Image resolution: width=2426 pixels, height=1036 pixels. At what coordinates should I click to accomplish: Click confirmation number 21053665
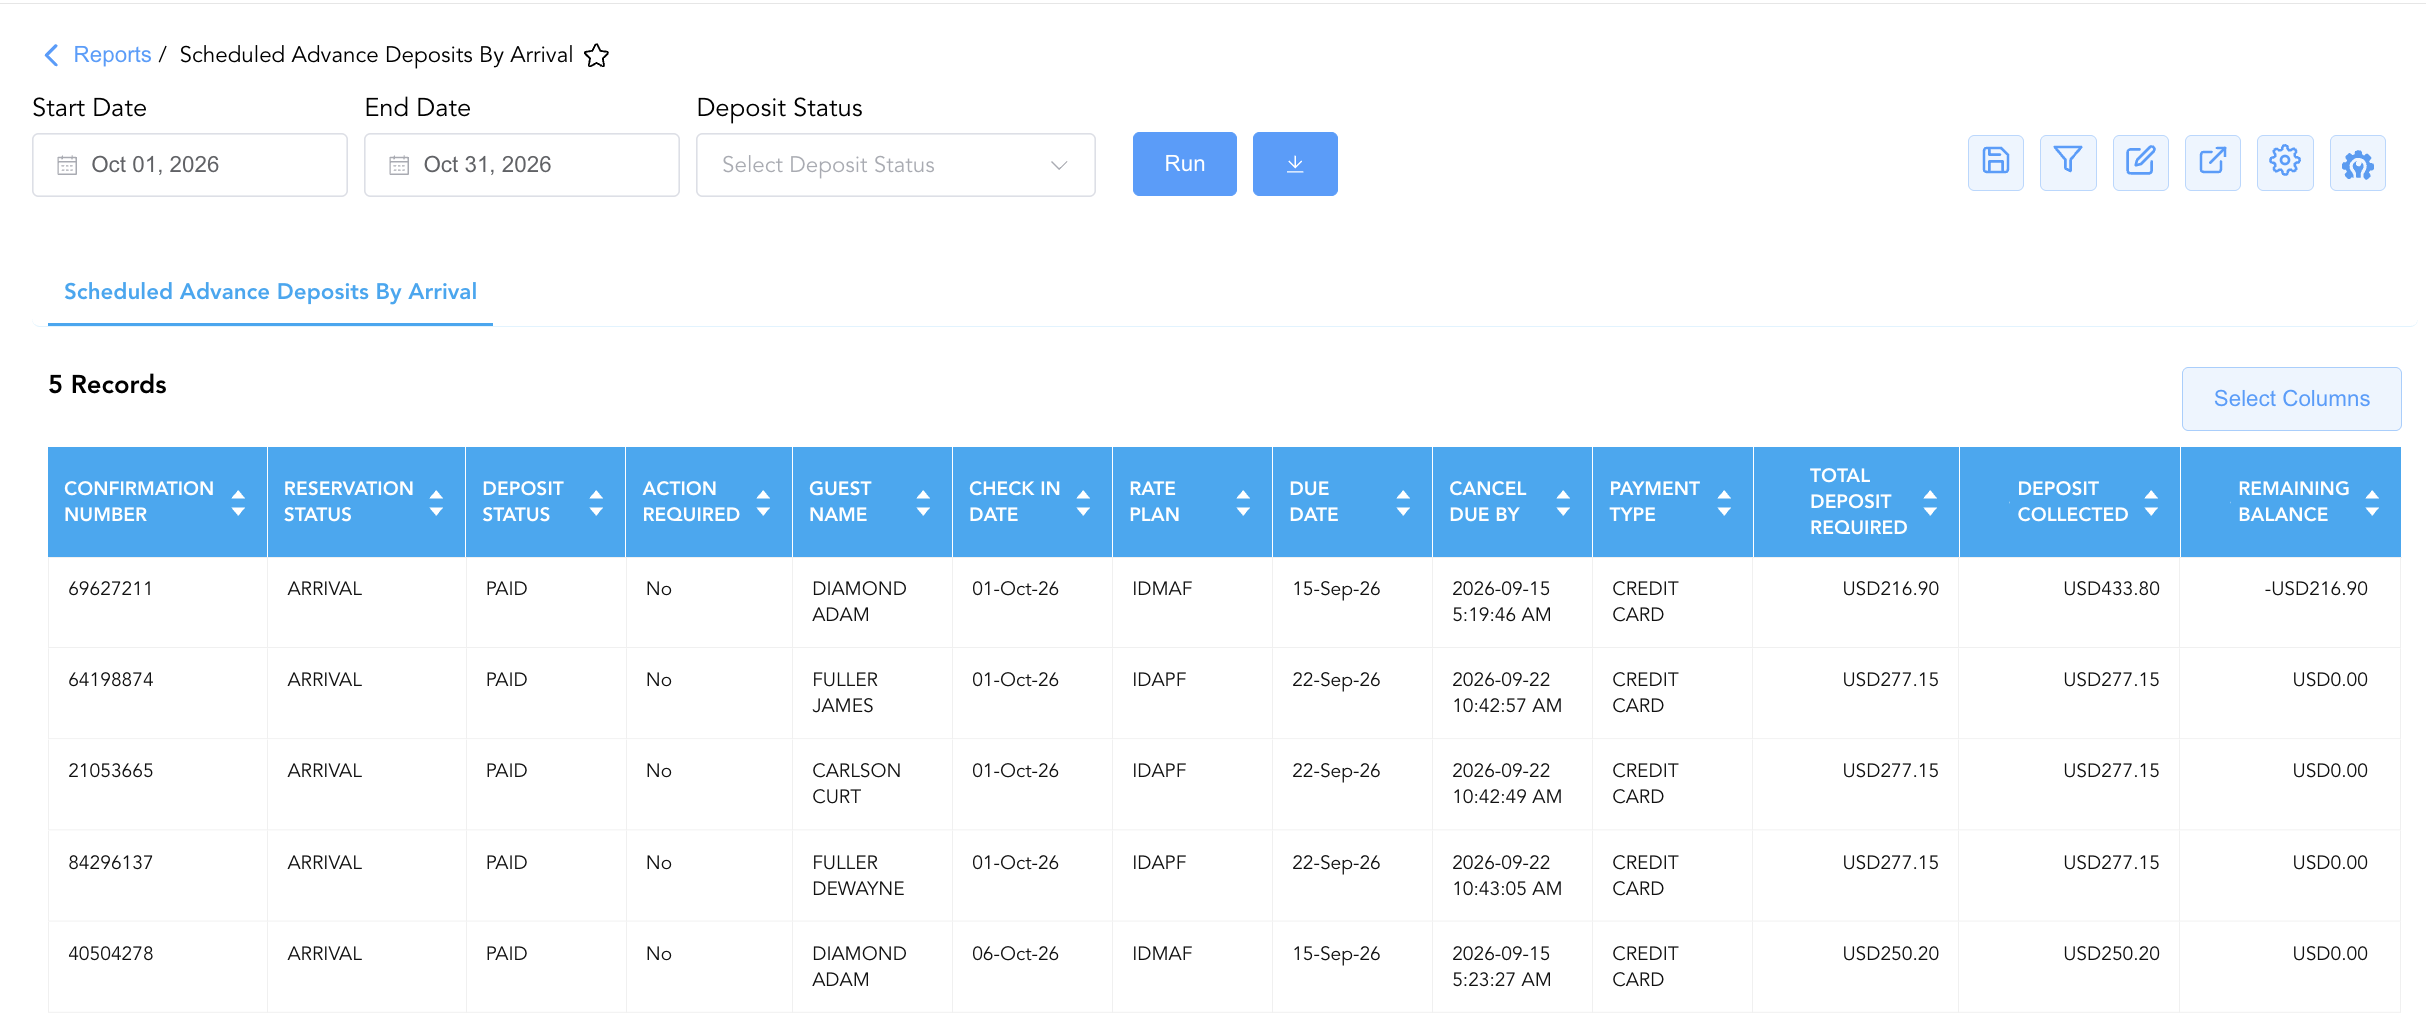point(110,771)
